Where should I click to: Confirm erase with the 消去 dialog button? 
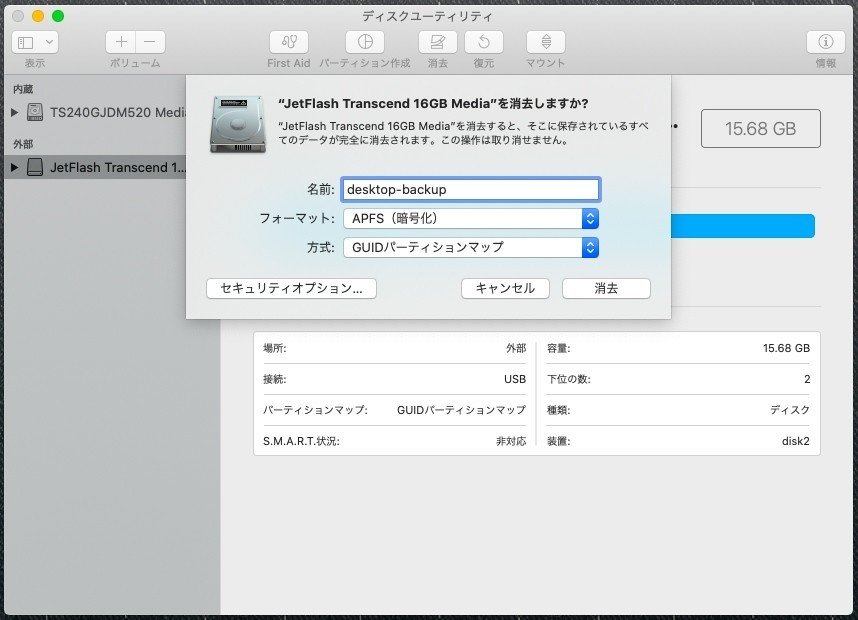[606, 288]
